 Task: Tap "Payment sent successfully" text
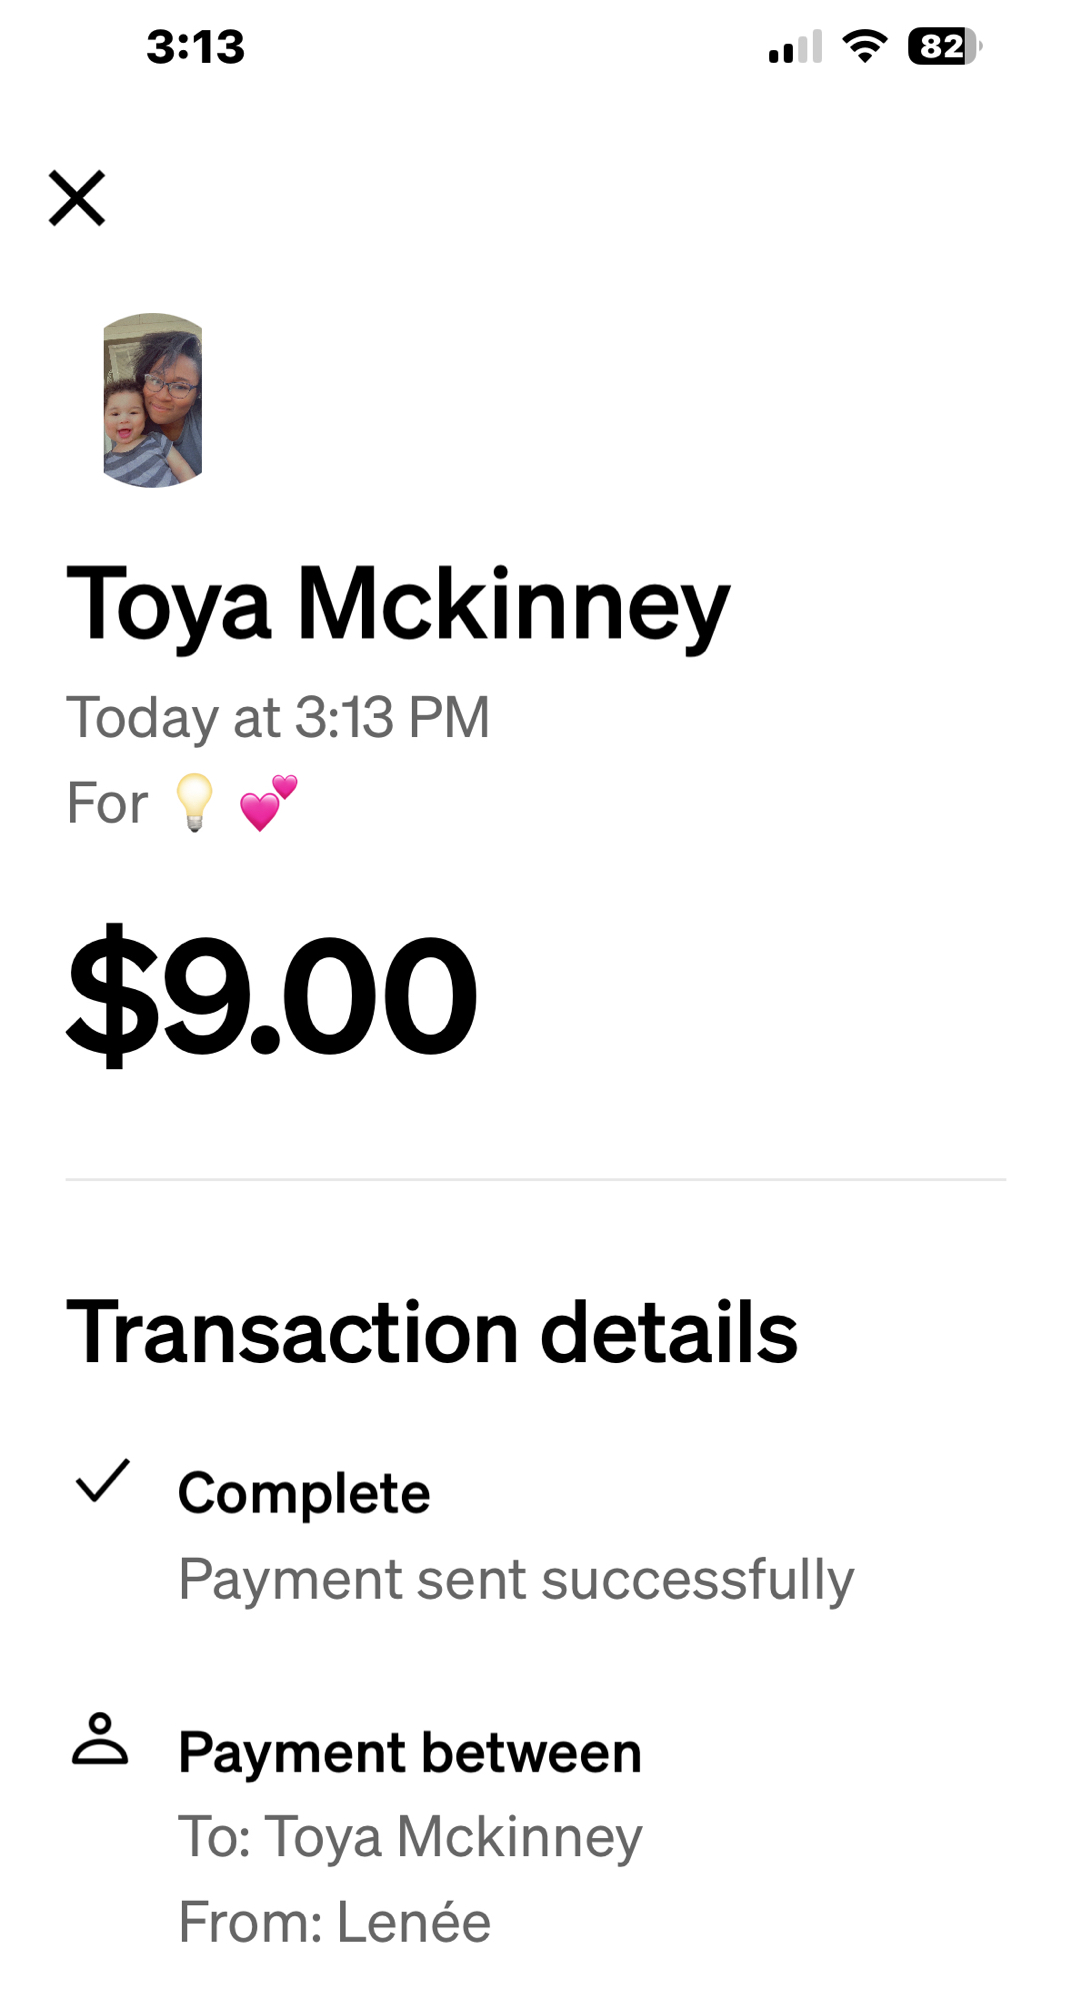(516, 1579)
